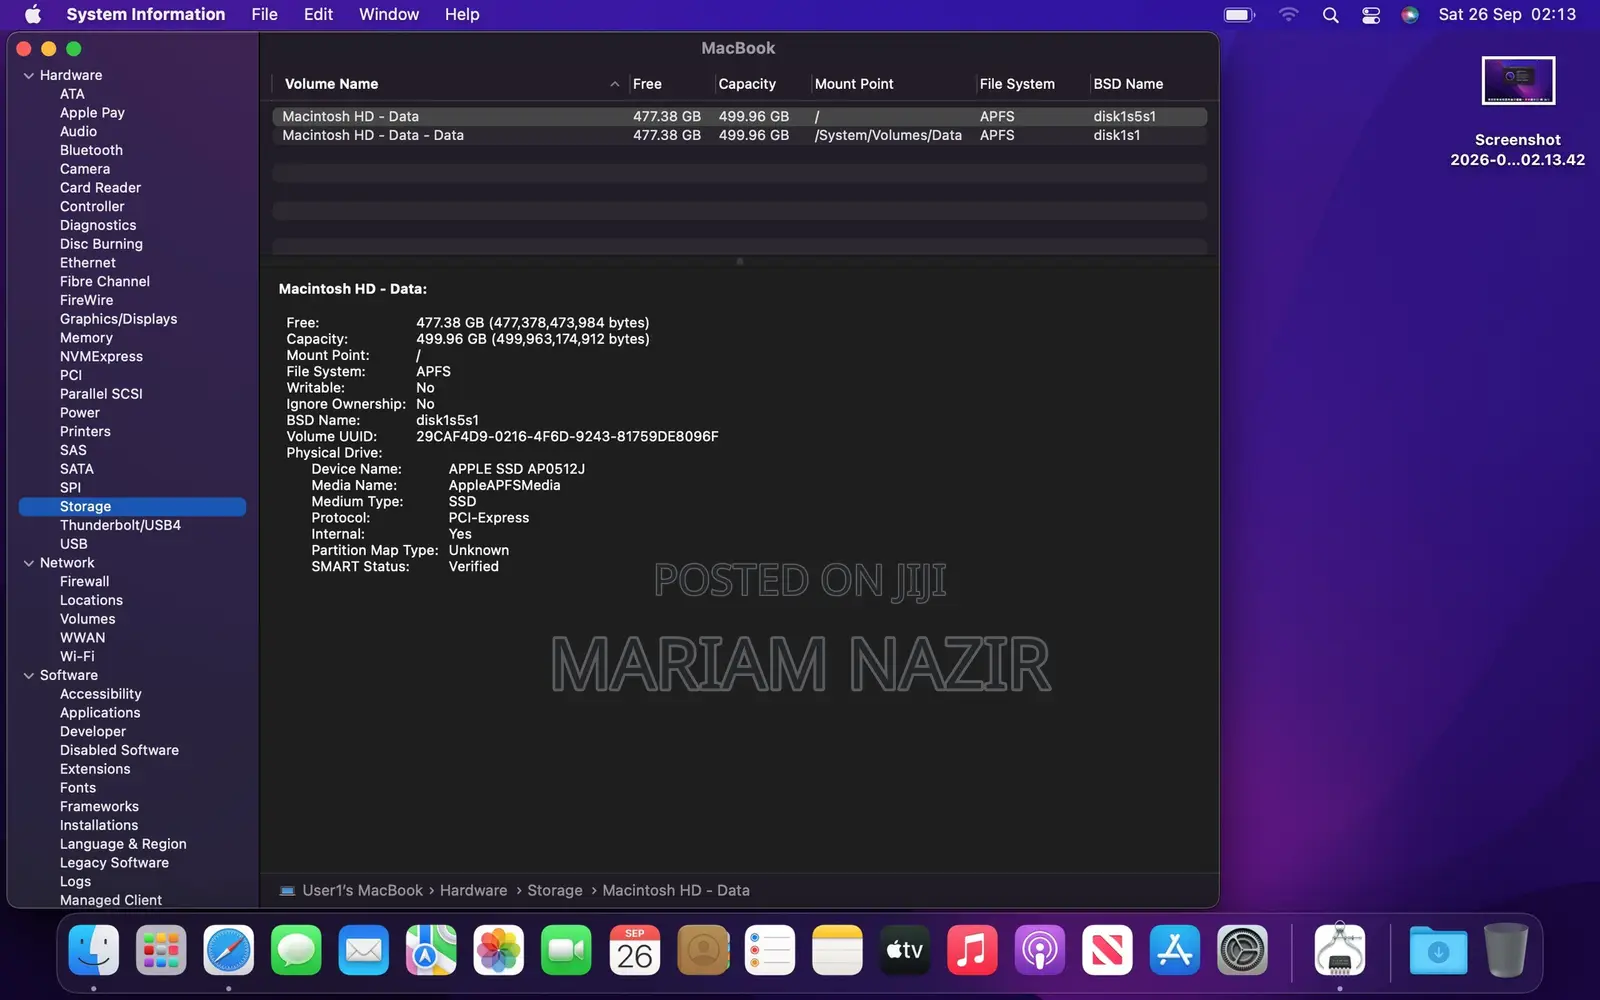Screen dimensions: 1600x1000
Task: Open the Apple menu
Action: pyautogui.click(x=33, y=14)
